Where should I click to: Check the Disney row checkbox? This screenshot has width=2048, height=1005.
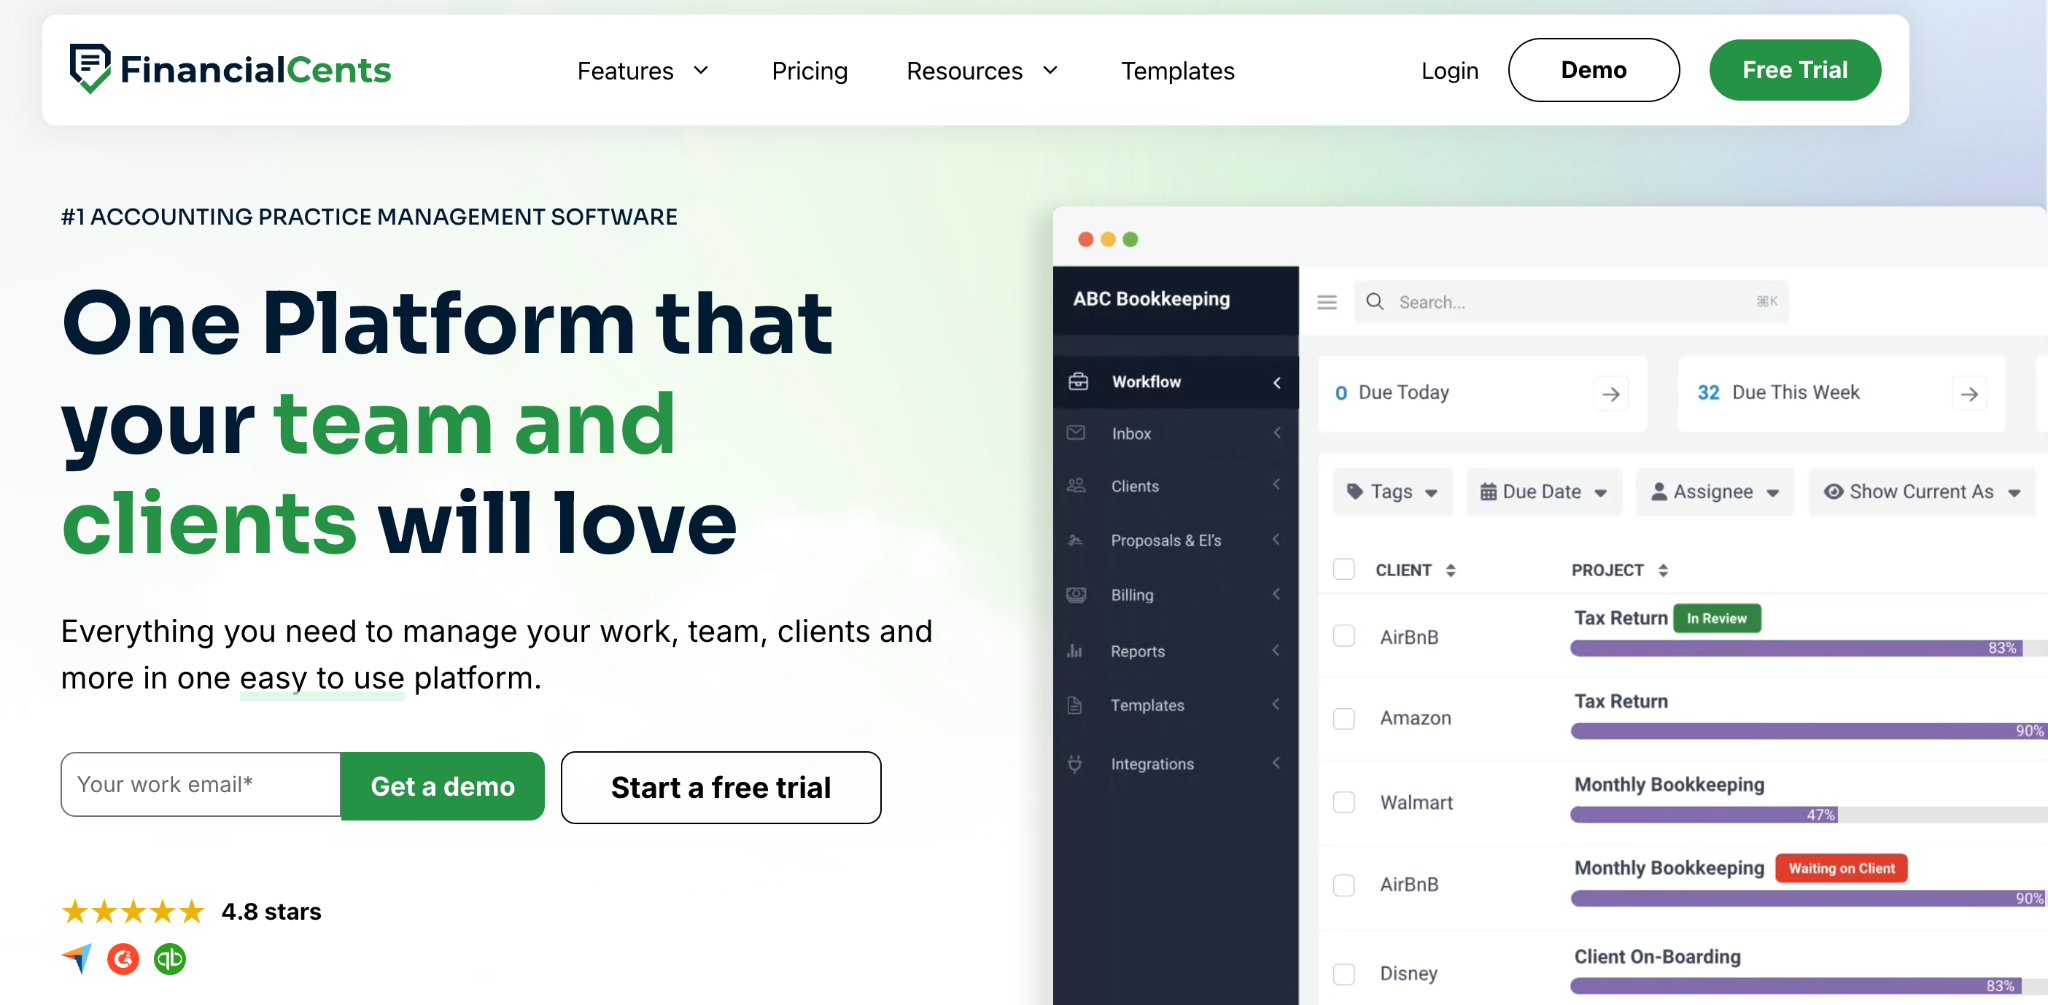(1344, 973)
